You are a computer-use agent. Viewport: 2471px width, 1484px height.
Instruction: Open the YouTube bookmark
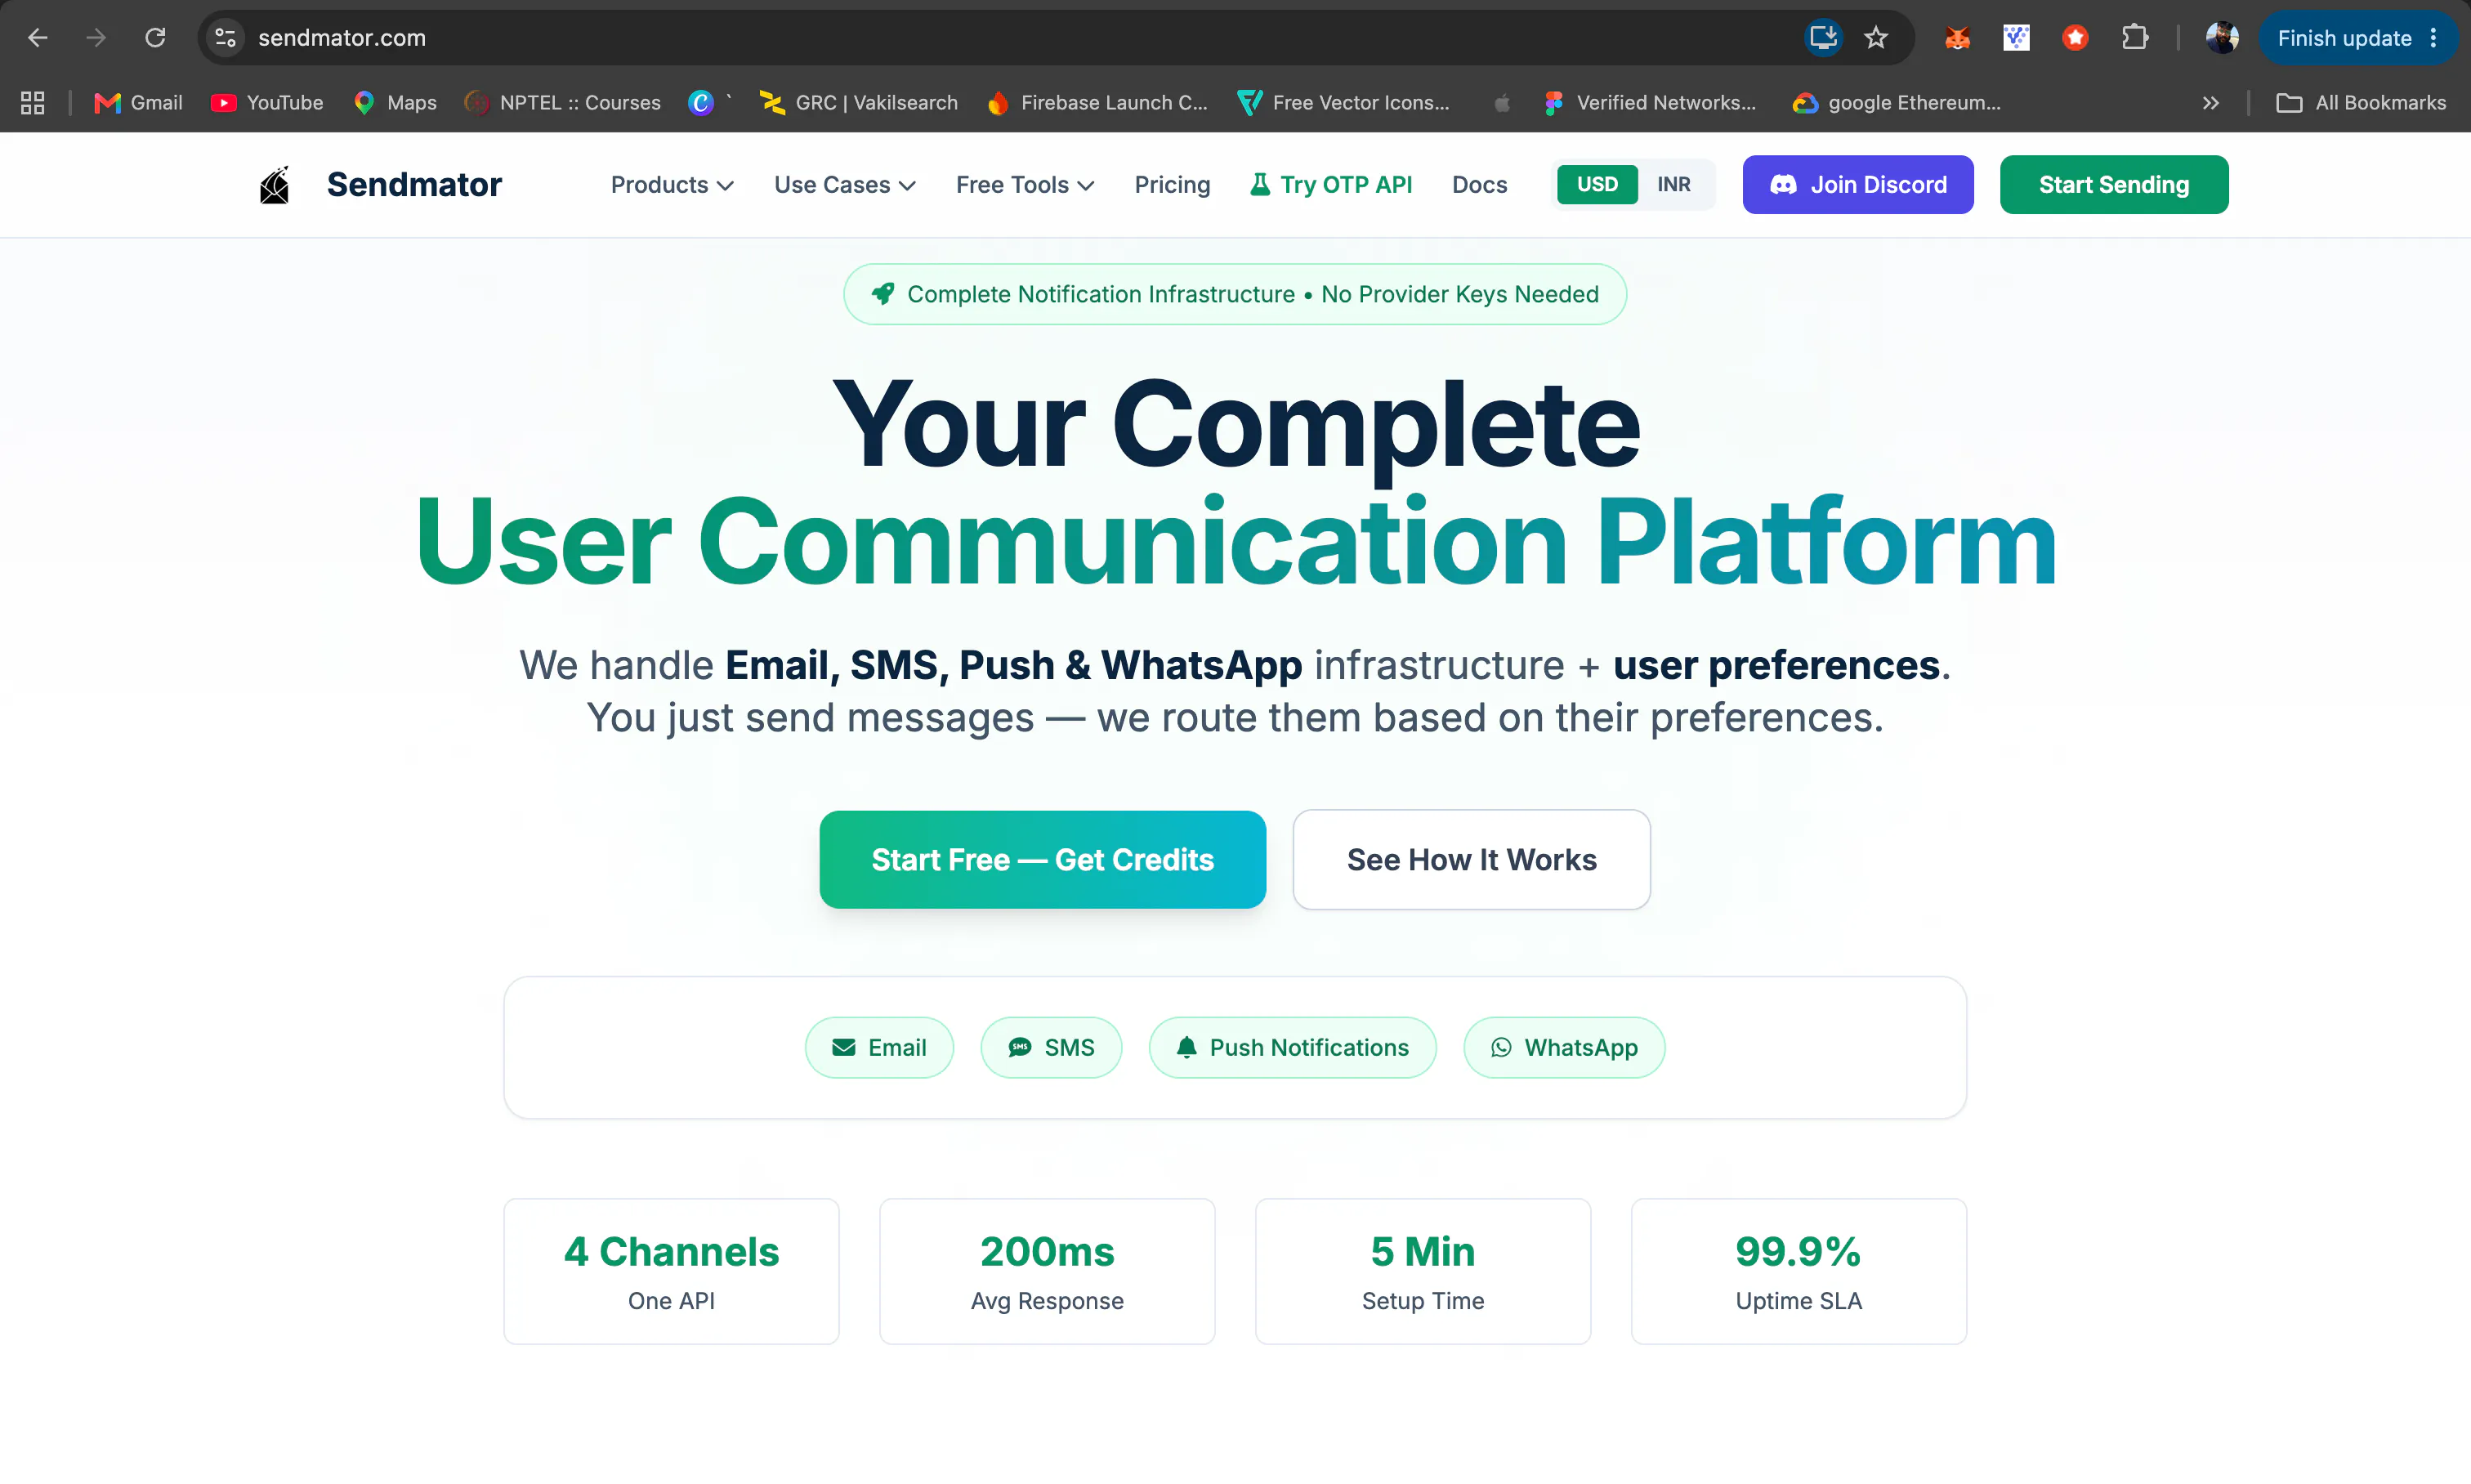point(267,102)
